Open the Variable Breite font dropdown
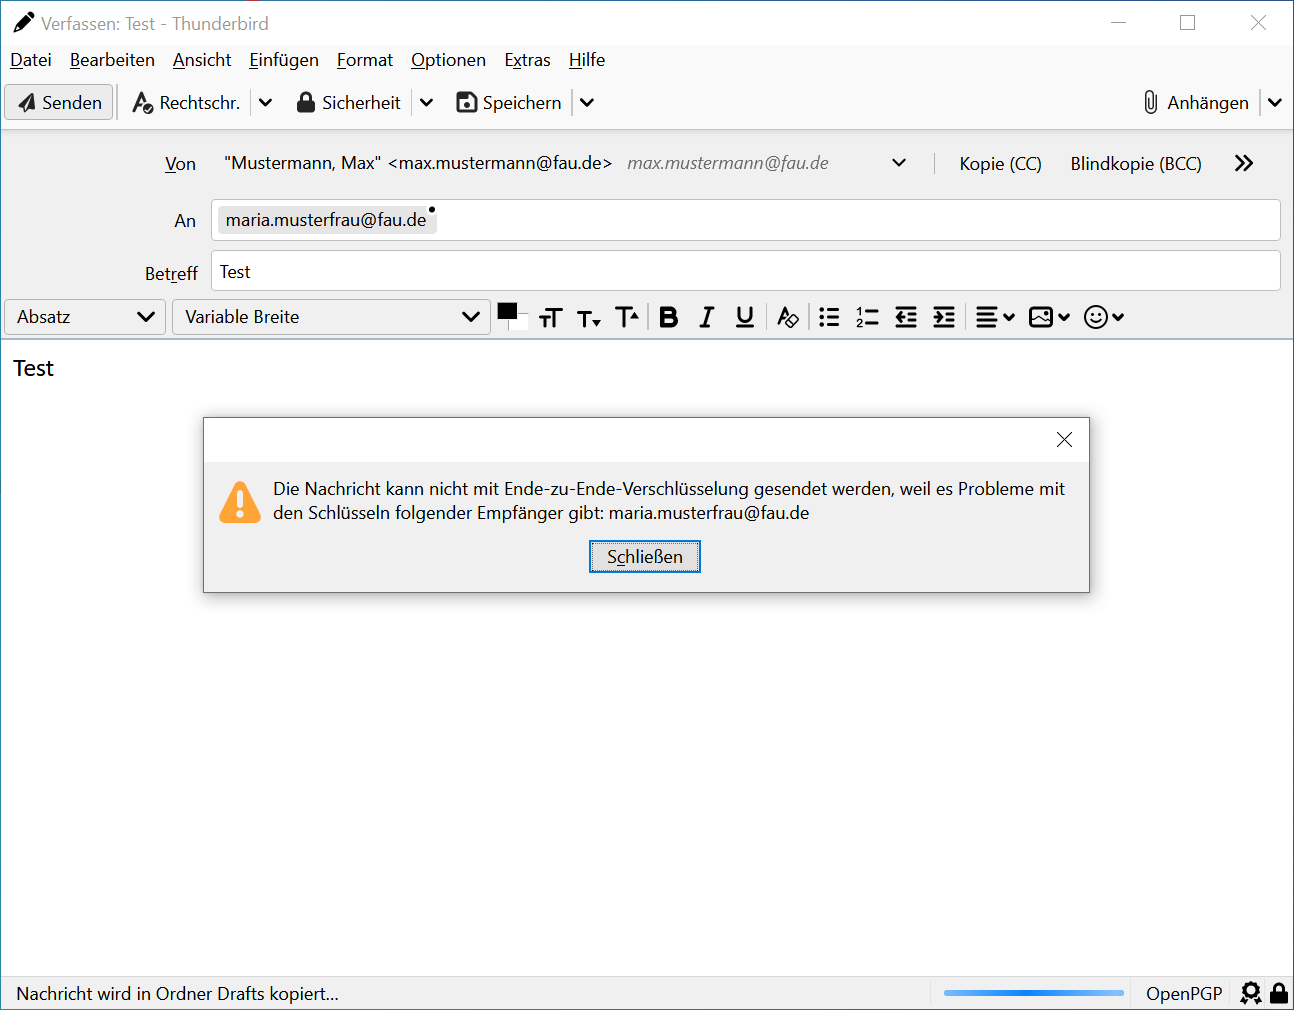 [x=331, y=317]
